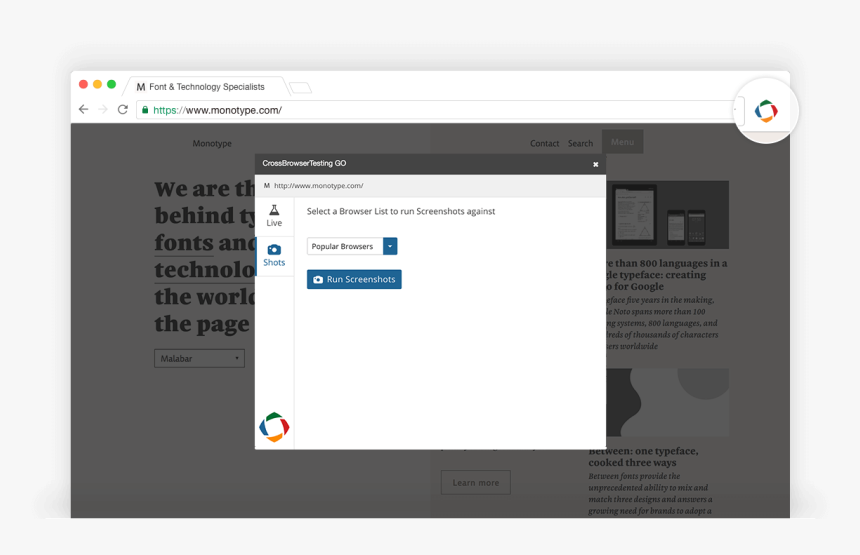The height and width of the screenshot is (555, 860).
Task: Click the 800 languages article heading
Action: point(666,275)
